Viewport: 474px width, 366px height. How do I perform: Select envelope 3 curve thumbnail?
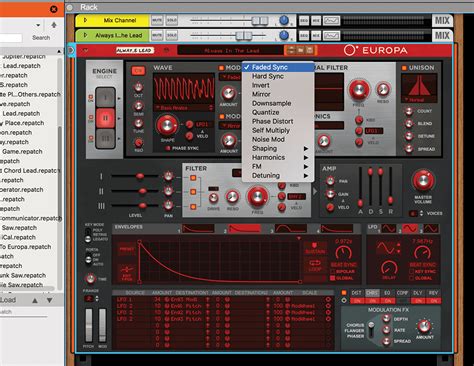pyautogui.click(x=290, y=228)
